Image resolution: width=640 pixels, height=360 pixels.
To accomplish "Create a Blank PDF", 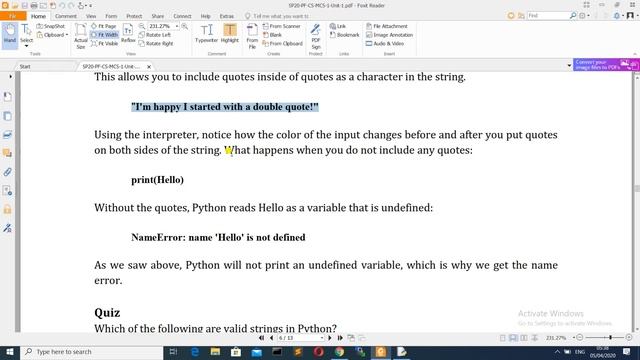I will pyautogui.click(x=272, y=35).
